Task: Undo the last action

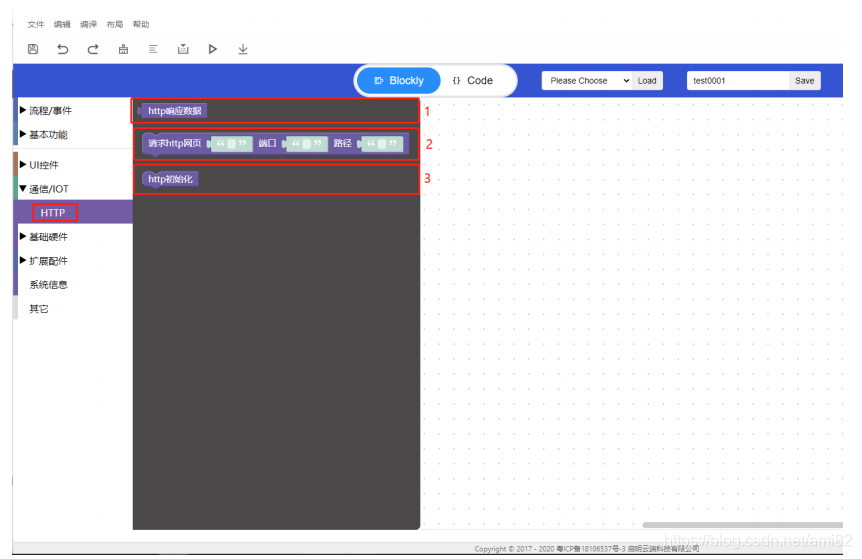Action: point(63,49)
